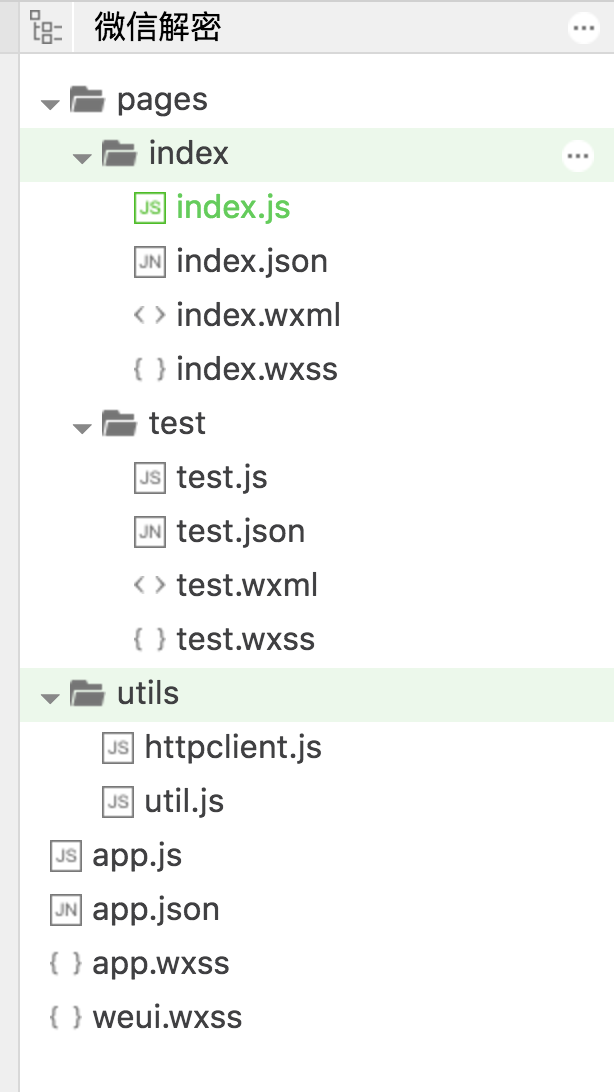The height and width of the screenshot is (1092, 614).
Task: Open util.js file
Action: coord(184,802)
